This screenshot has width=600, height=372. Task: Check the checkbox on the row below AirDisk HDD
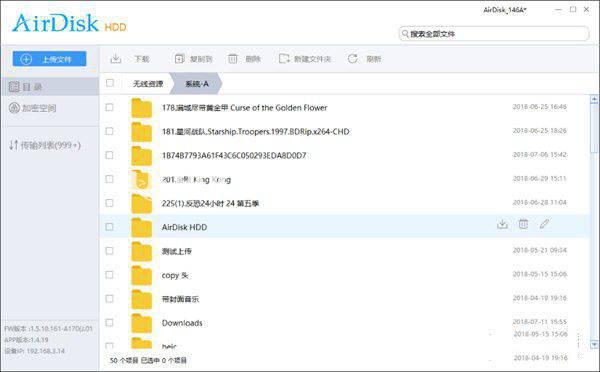tap(109, 251)
